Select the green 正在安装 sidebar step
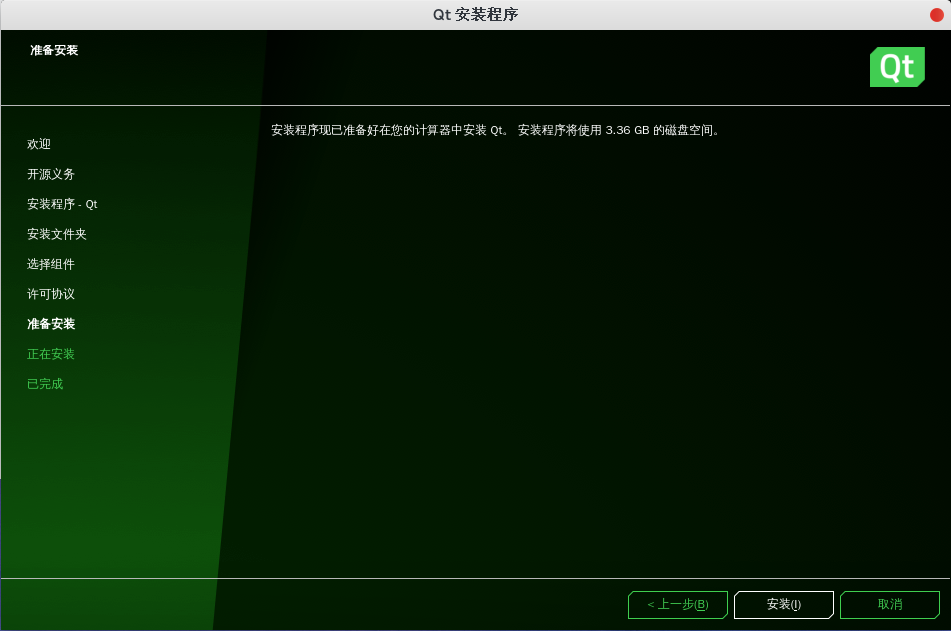Image resolution: width=951 pixels, height=631 pixels. 51,354
